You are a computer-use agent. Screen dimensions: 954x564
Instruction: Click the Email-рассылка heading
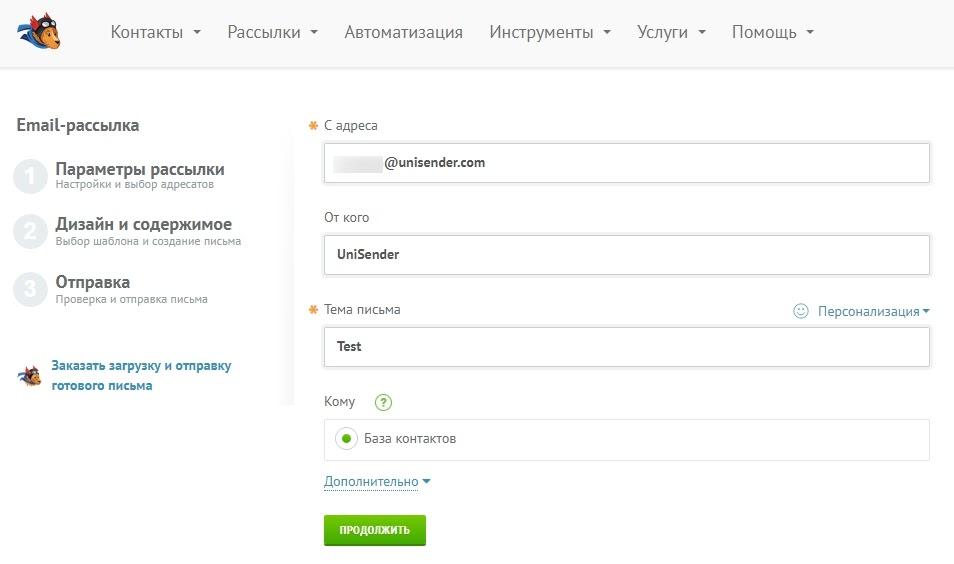[78, 125]
